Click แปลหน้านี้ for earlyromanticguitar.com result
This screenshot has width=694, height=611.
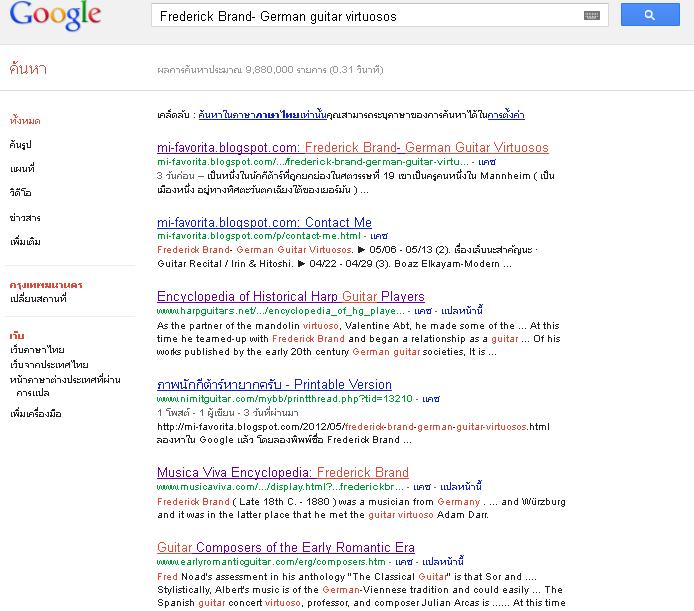[443, 562]
